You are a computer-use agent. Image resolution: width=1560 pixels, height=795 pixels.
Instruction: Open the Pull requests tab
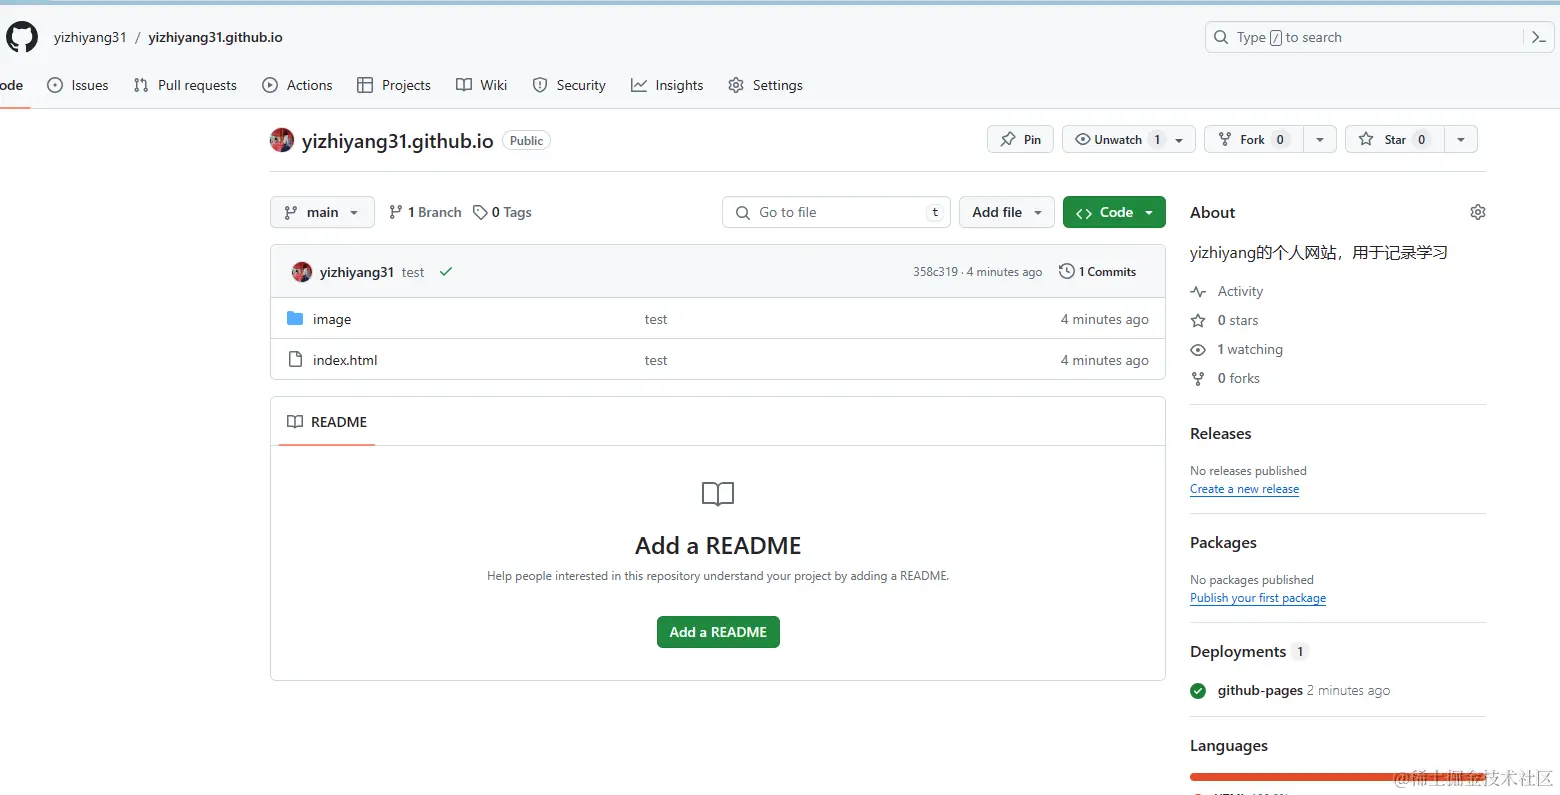coord(185,85)
